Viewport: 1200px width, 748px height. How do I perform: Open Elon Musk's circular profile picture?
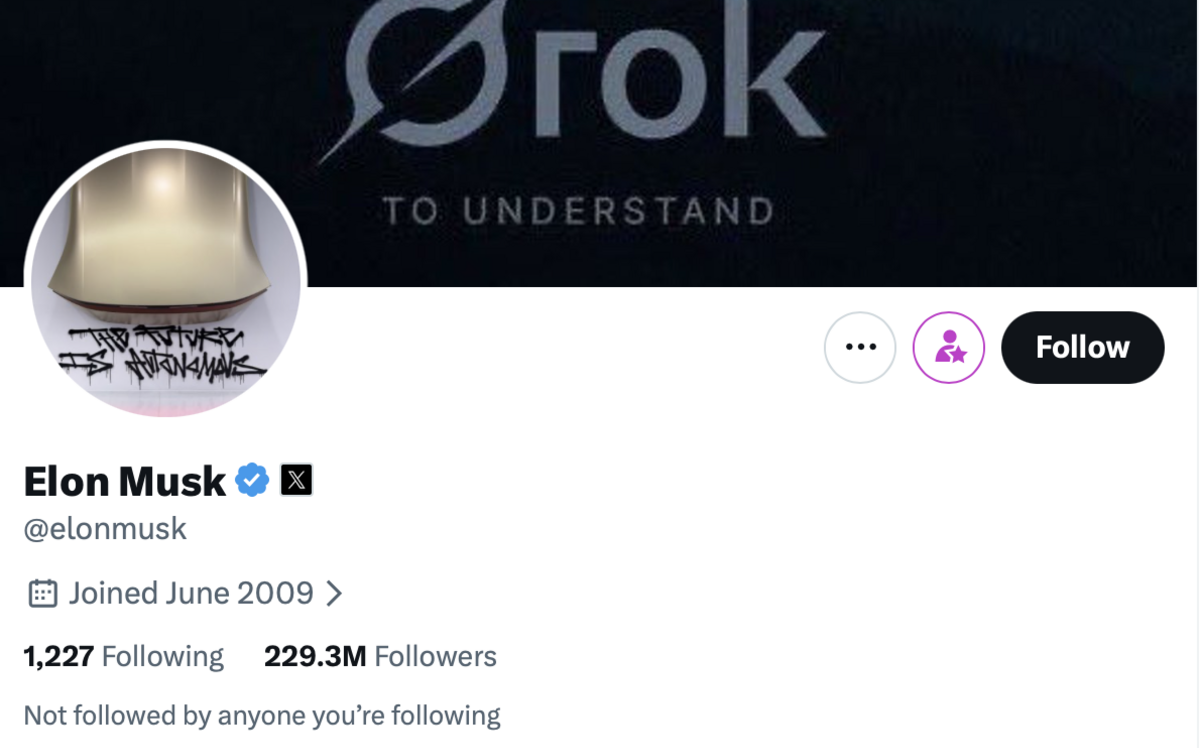click(166, 280)
